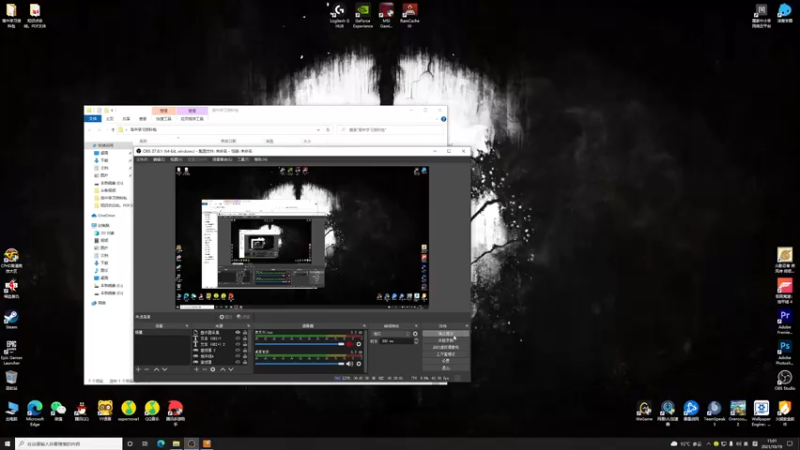Move source up in Sources dock
The height and width of the screenshot is (450, 800).
click(x=222, y=369)
